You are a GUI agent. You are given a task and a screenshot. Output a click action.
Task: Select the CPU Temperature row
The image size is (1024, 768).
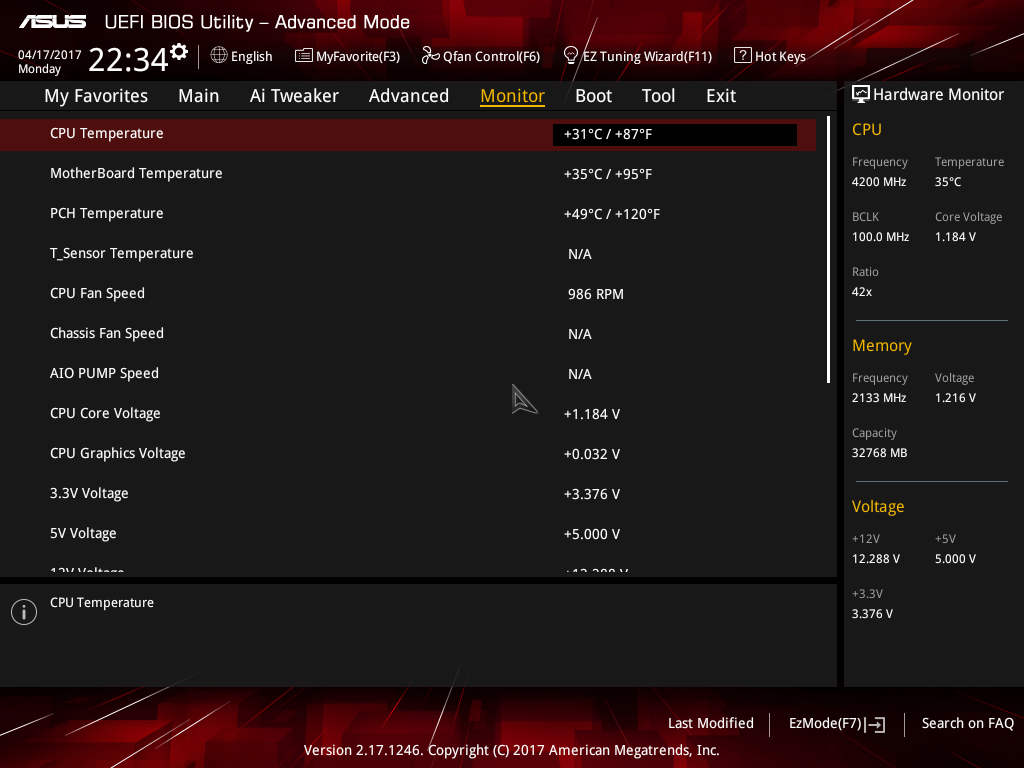coord(408,134)
